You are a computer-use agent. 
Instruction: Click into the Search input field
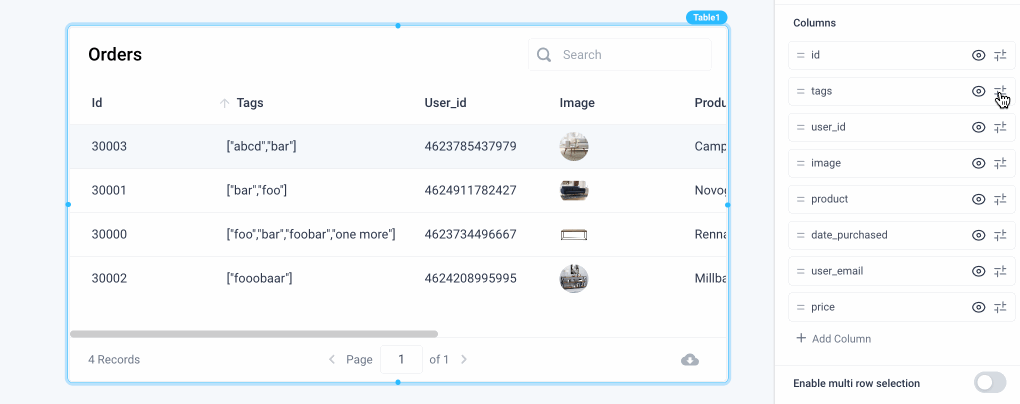(619, 55)
